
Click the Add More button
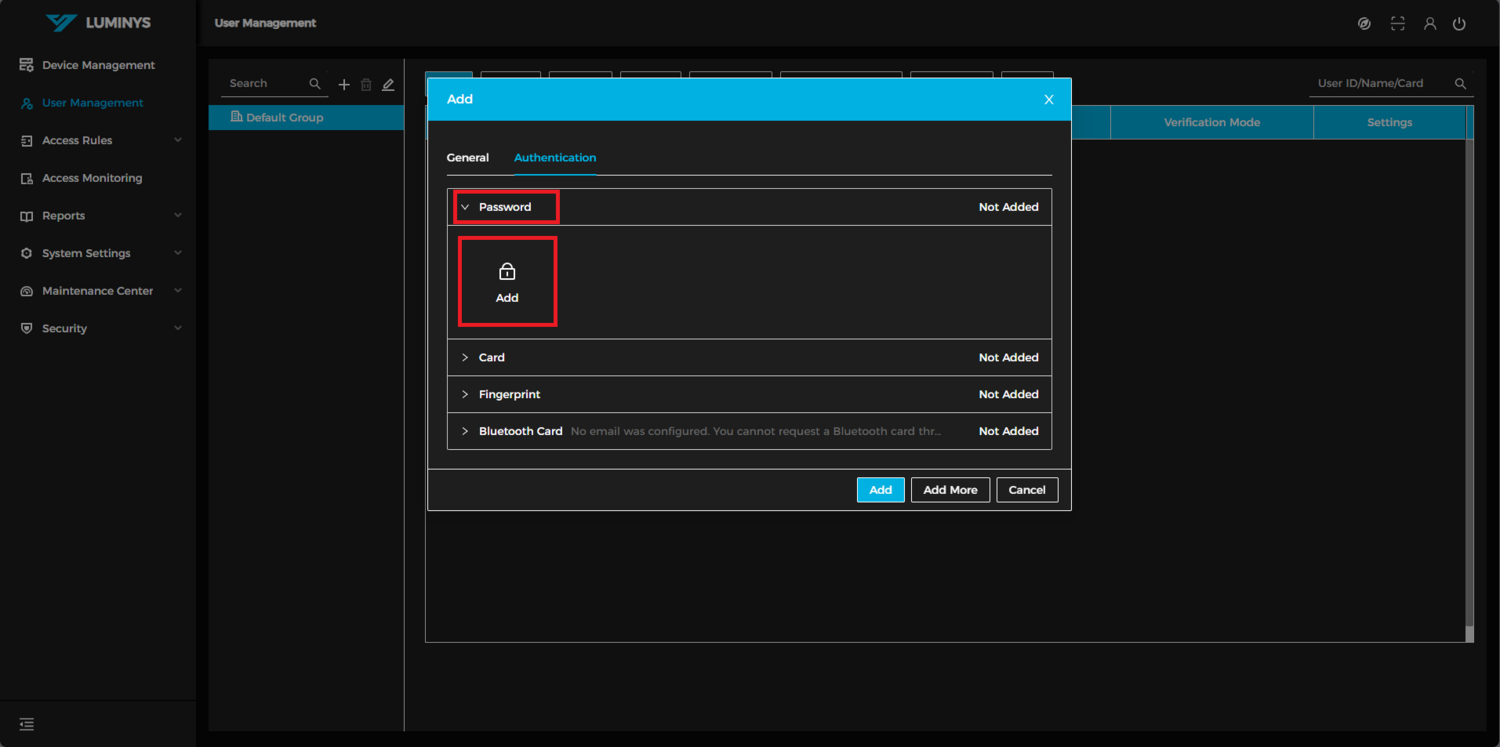(x=950, y=489)
